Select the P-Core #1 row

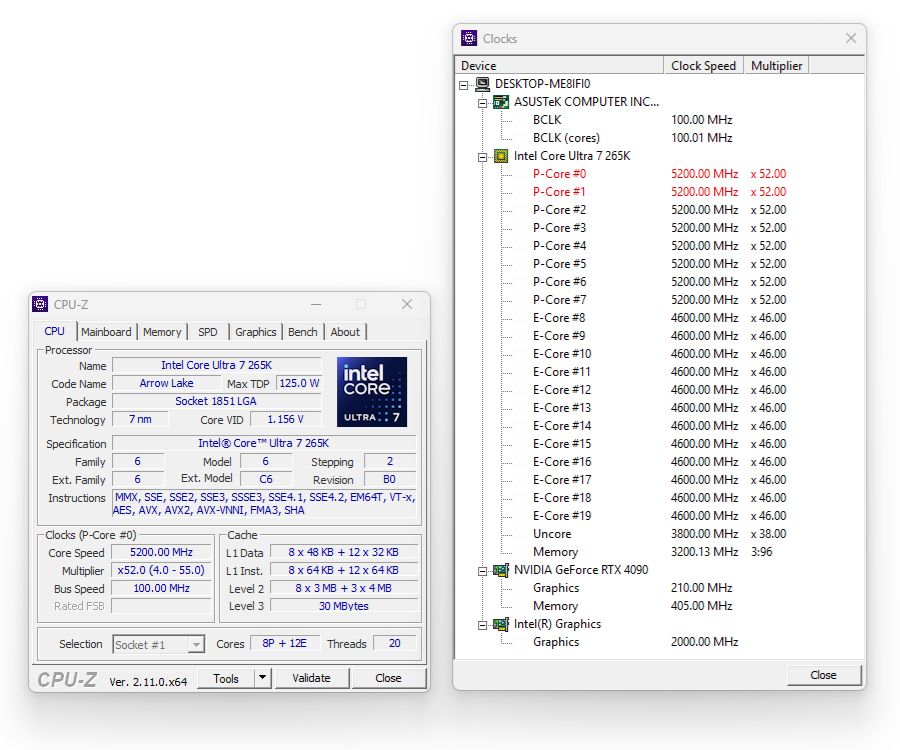tap(659, 192)
